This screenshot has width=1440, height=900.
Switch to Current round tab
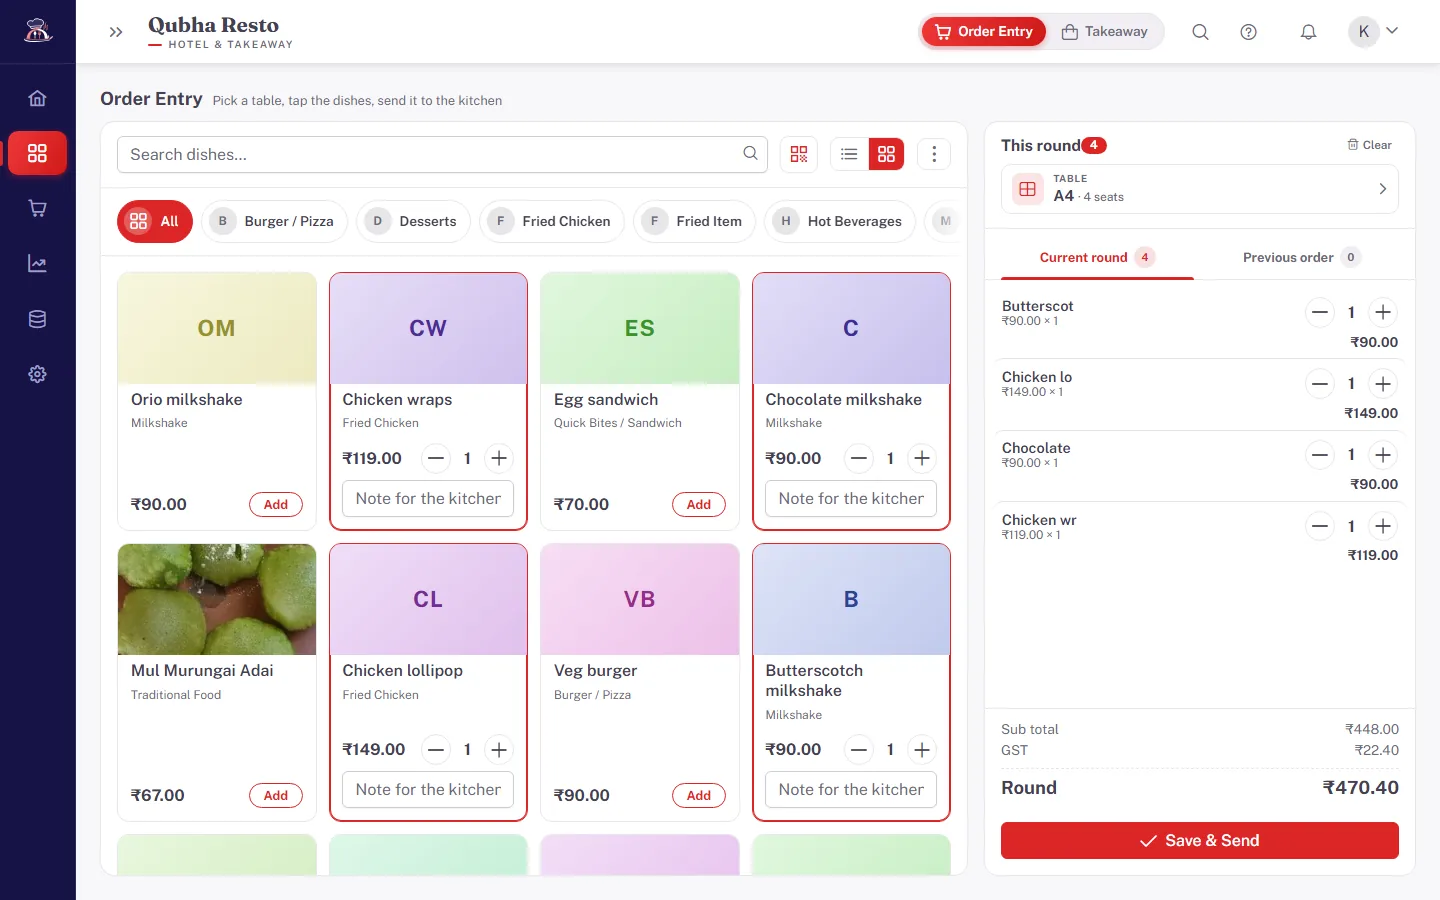pos(1097,257)
